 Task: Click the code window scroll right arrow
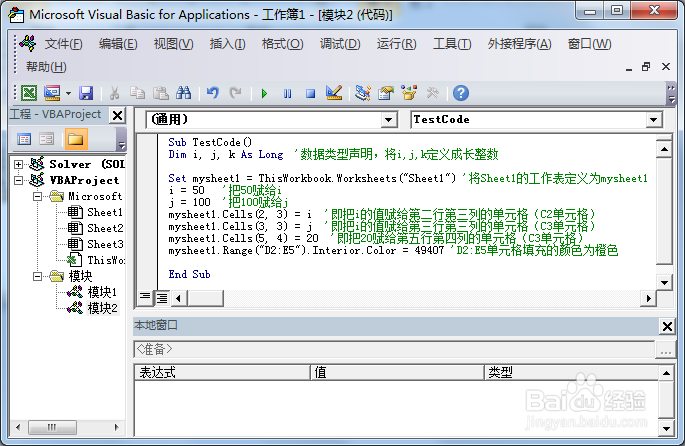648,298
